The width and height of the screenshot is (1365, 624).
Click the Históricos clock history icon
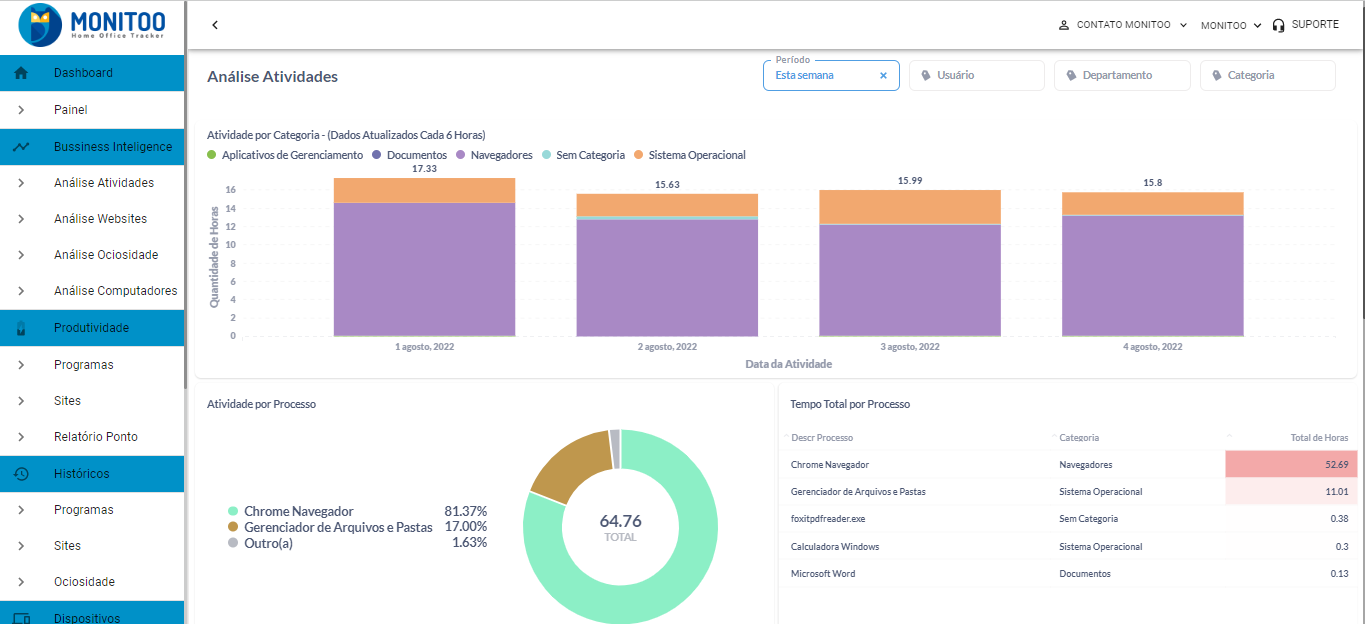click(21, 474)
